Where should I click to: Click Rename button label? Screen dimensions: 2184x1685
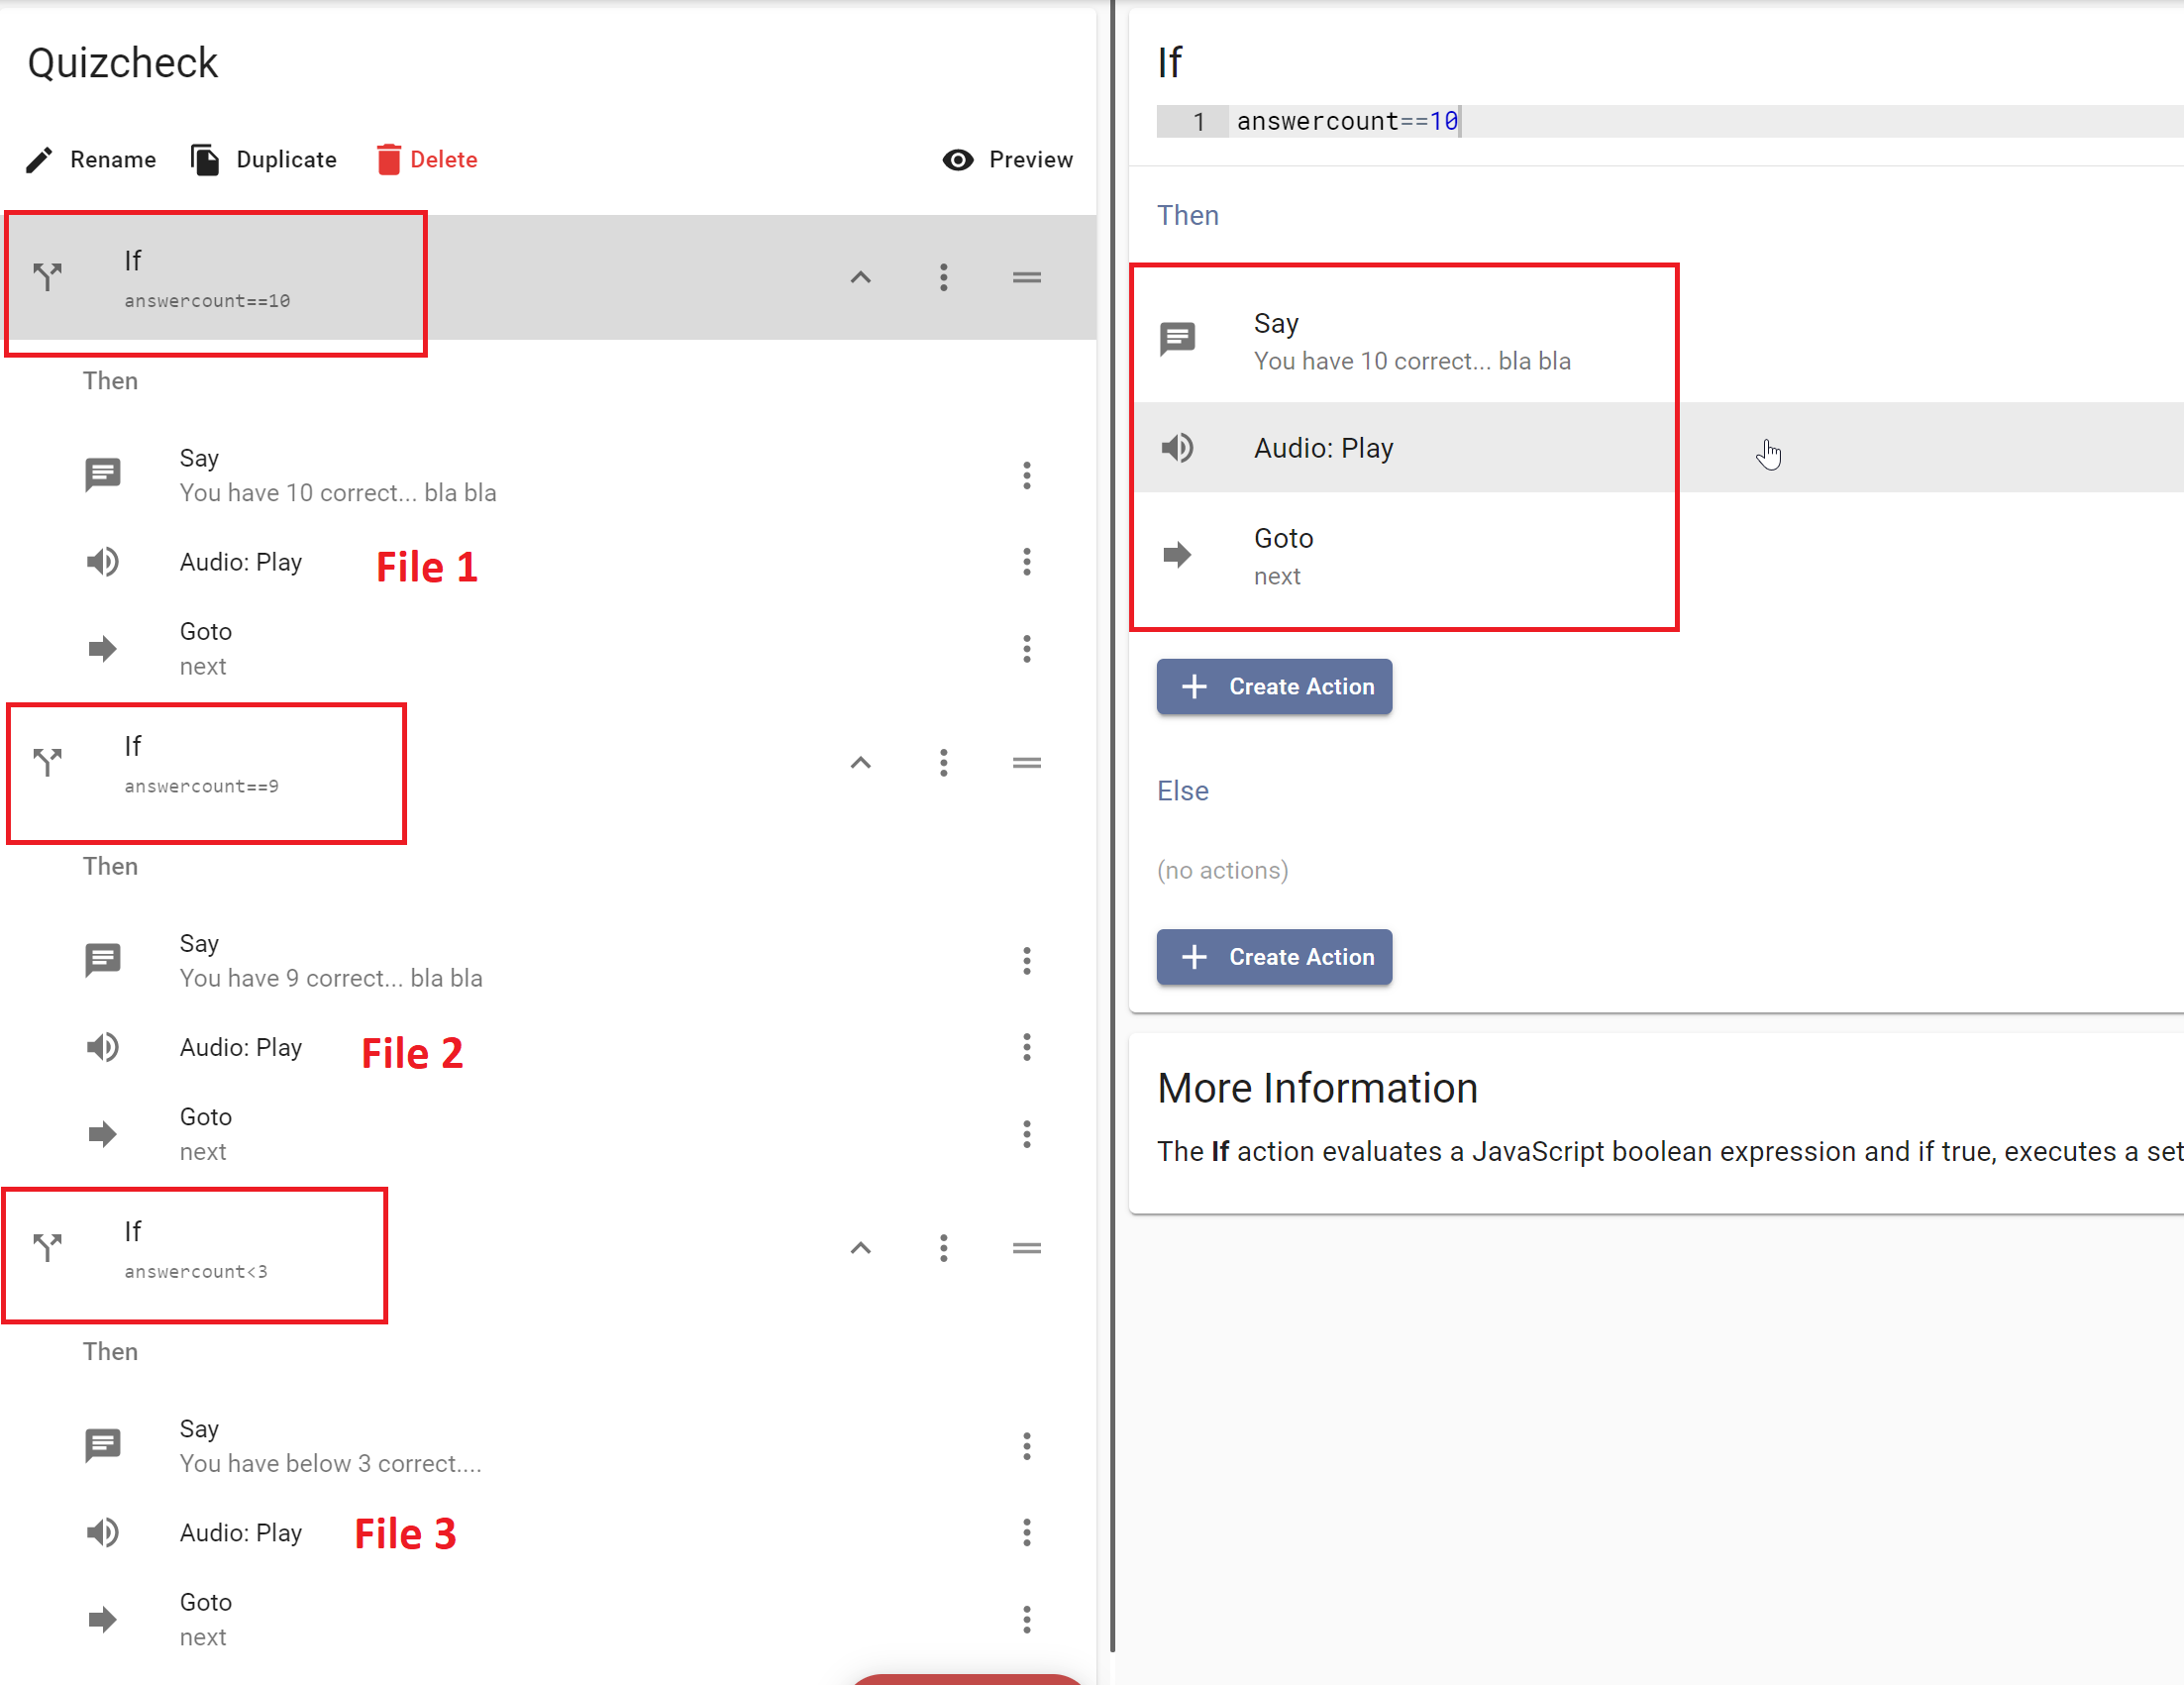point(113,160)
